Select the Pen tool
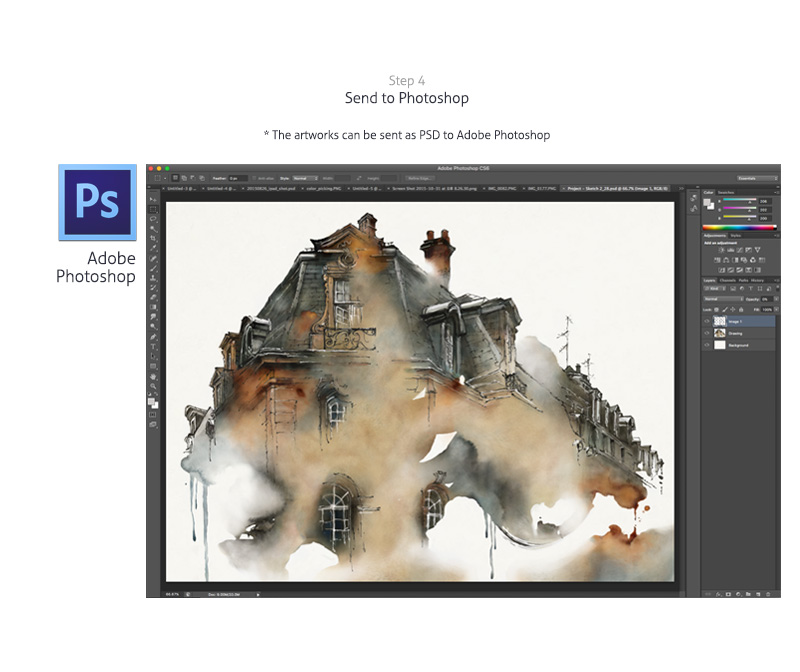 (153, 337)
